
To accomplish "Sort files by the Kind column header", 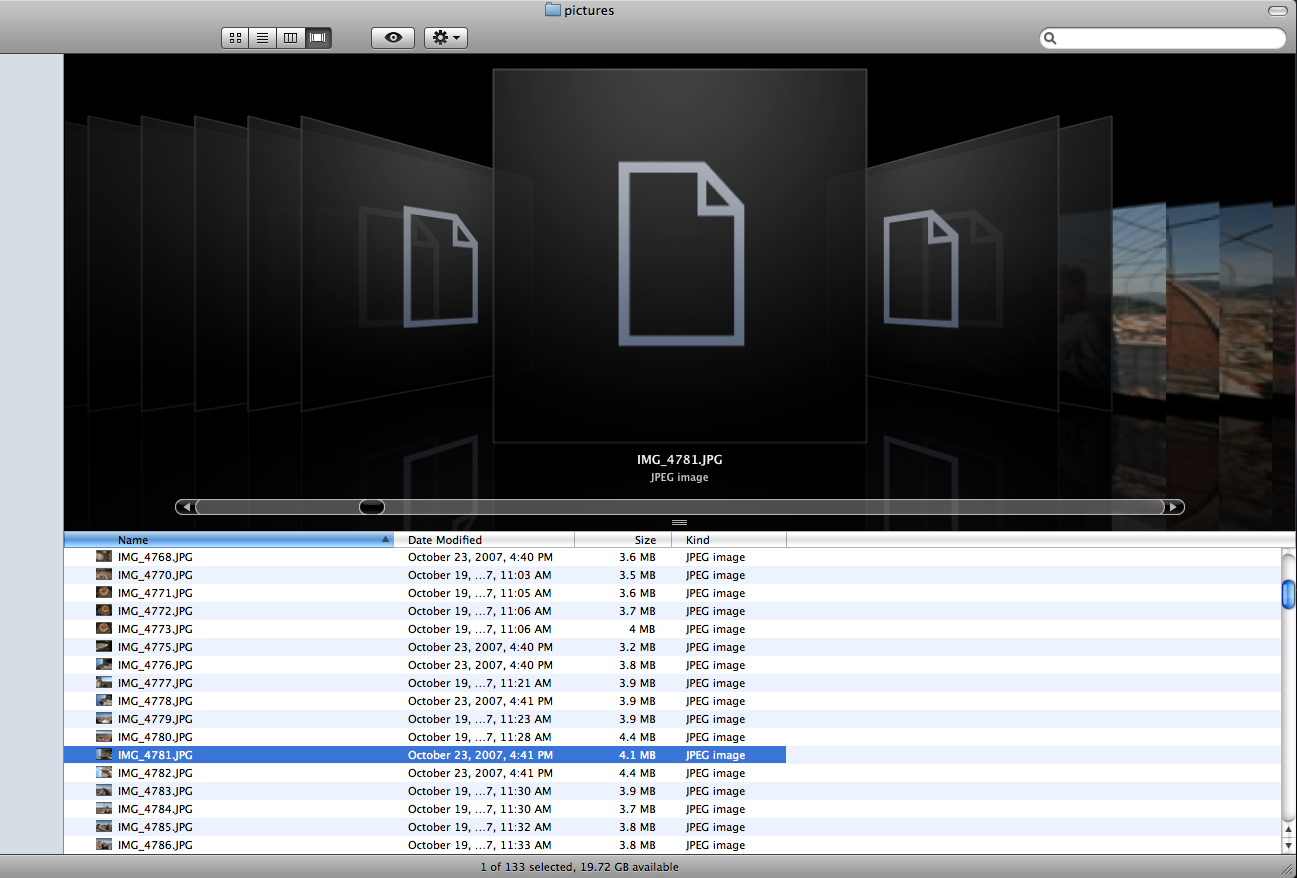I will point(729,540).
